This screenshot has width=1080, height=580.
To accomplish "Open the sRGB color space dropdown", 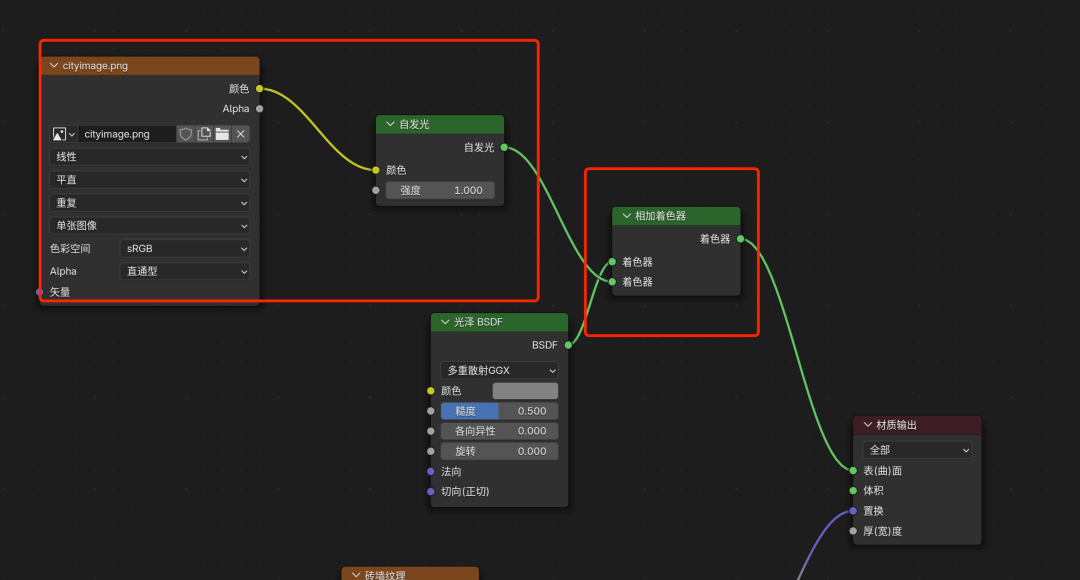I will 185,248.
